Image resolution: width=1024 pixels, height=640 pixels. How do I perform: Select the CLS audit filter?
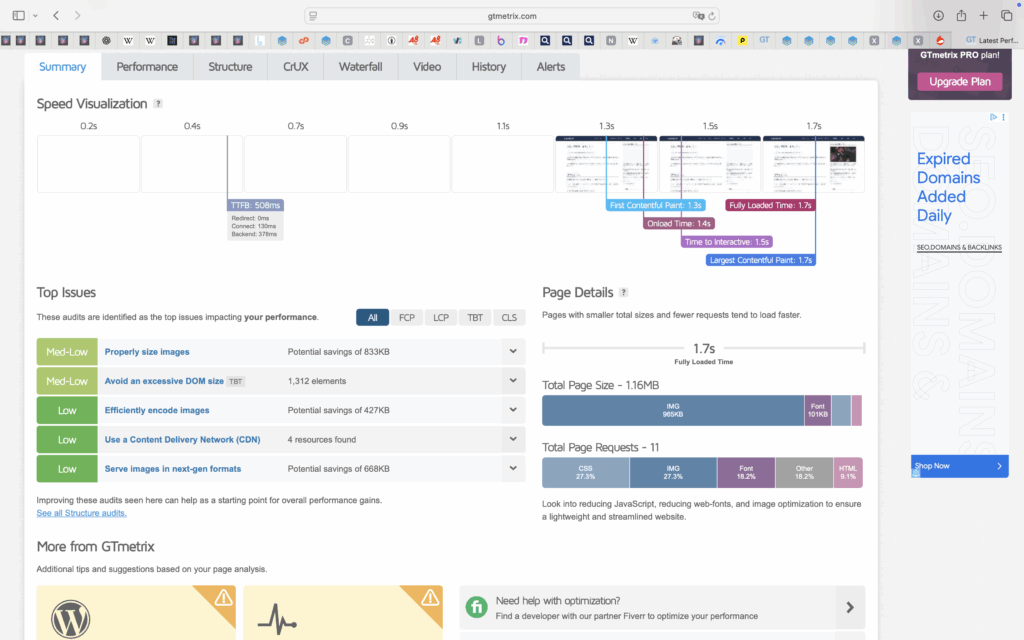[509, 317]
